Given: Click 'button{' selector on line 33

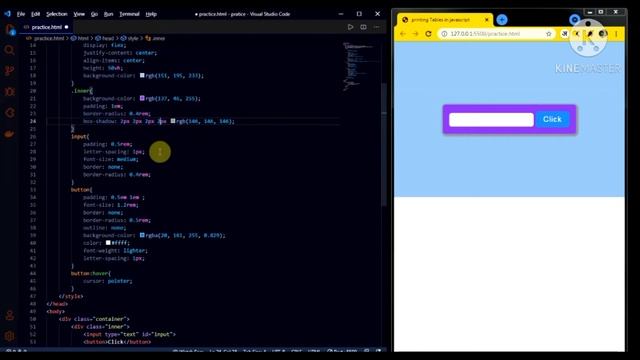Looking at the screenshot, I should point(82,189).
